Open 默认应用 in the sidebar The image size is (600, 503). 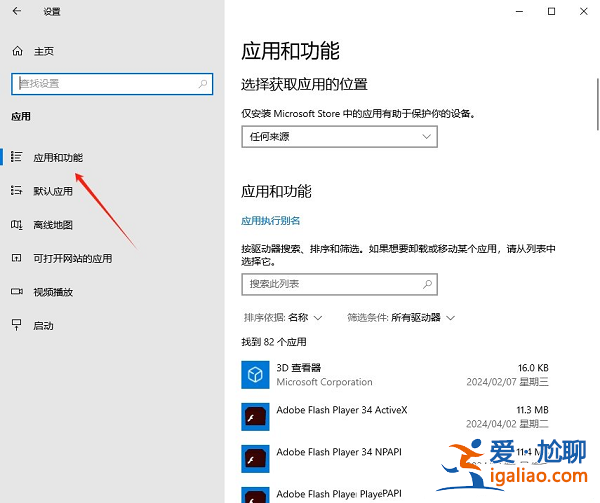53,191
